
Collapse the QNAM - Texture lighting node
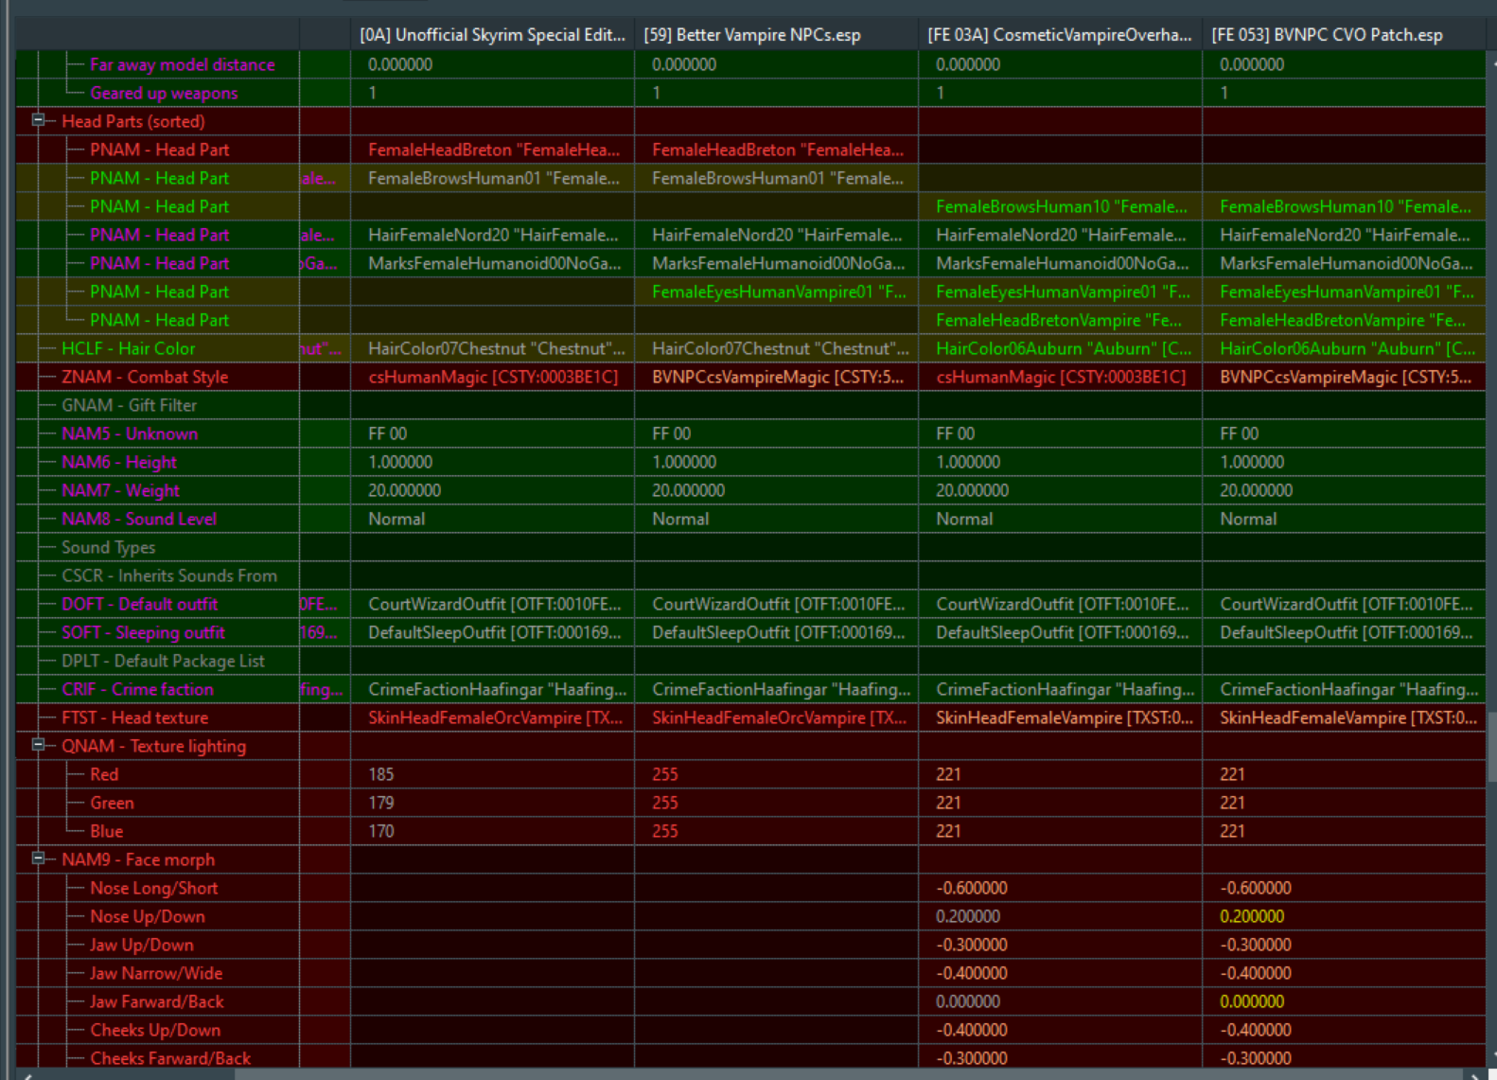38,745
